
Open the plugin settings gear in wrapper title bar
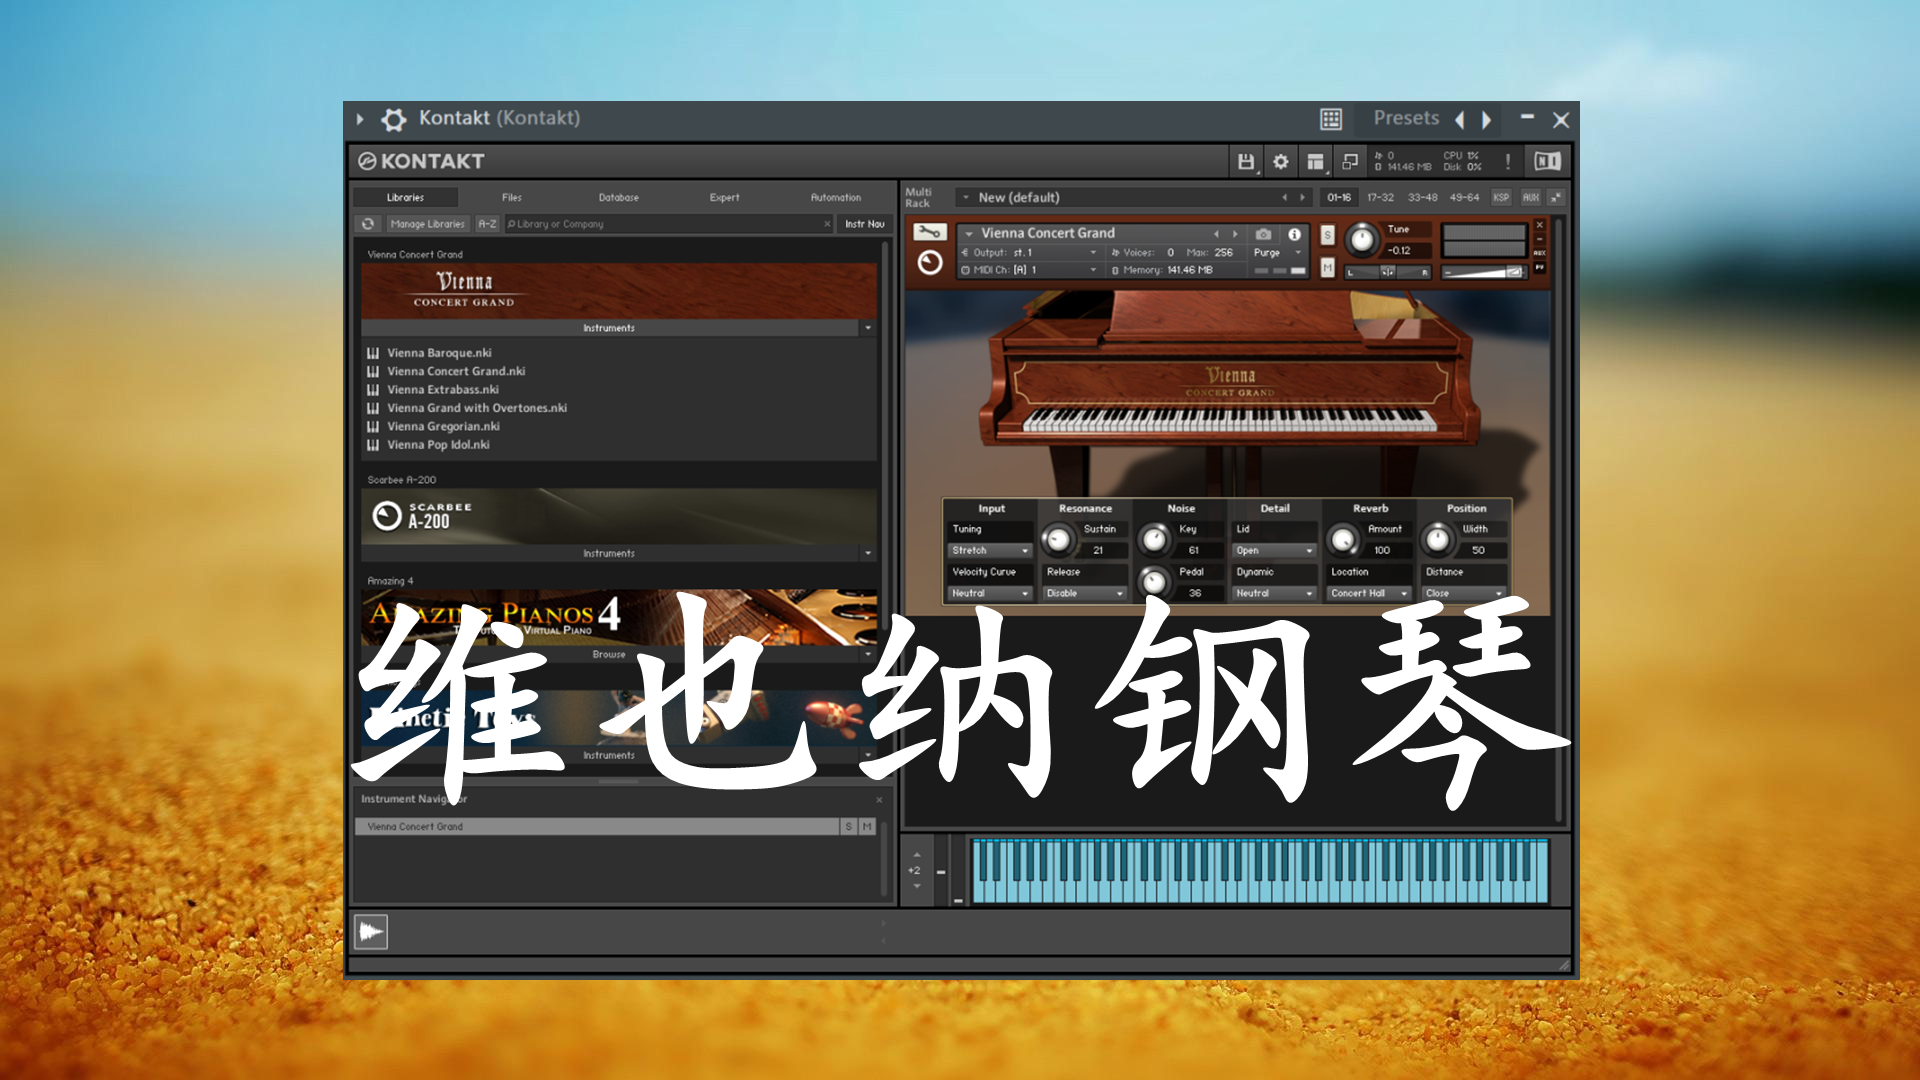click(394, 119)
